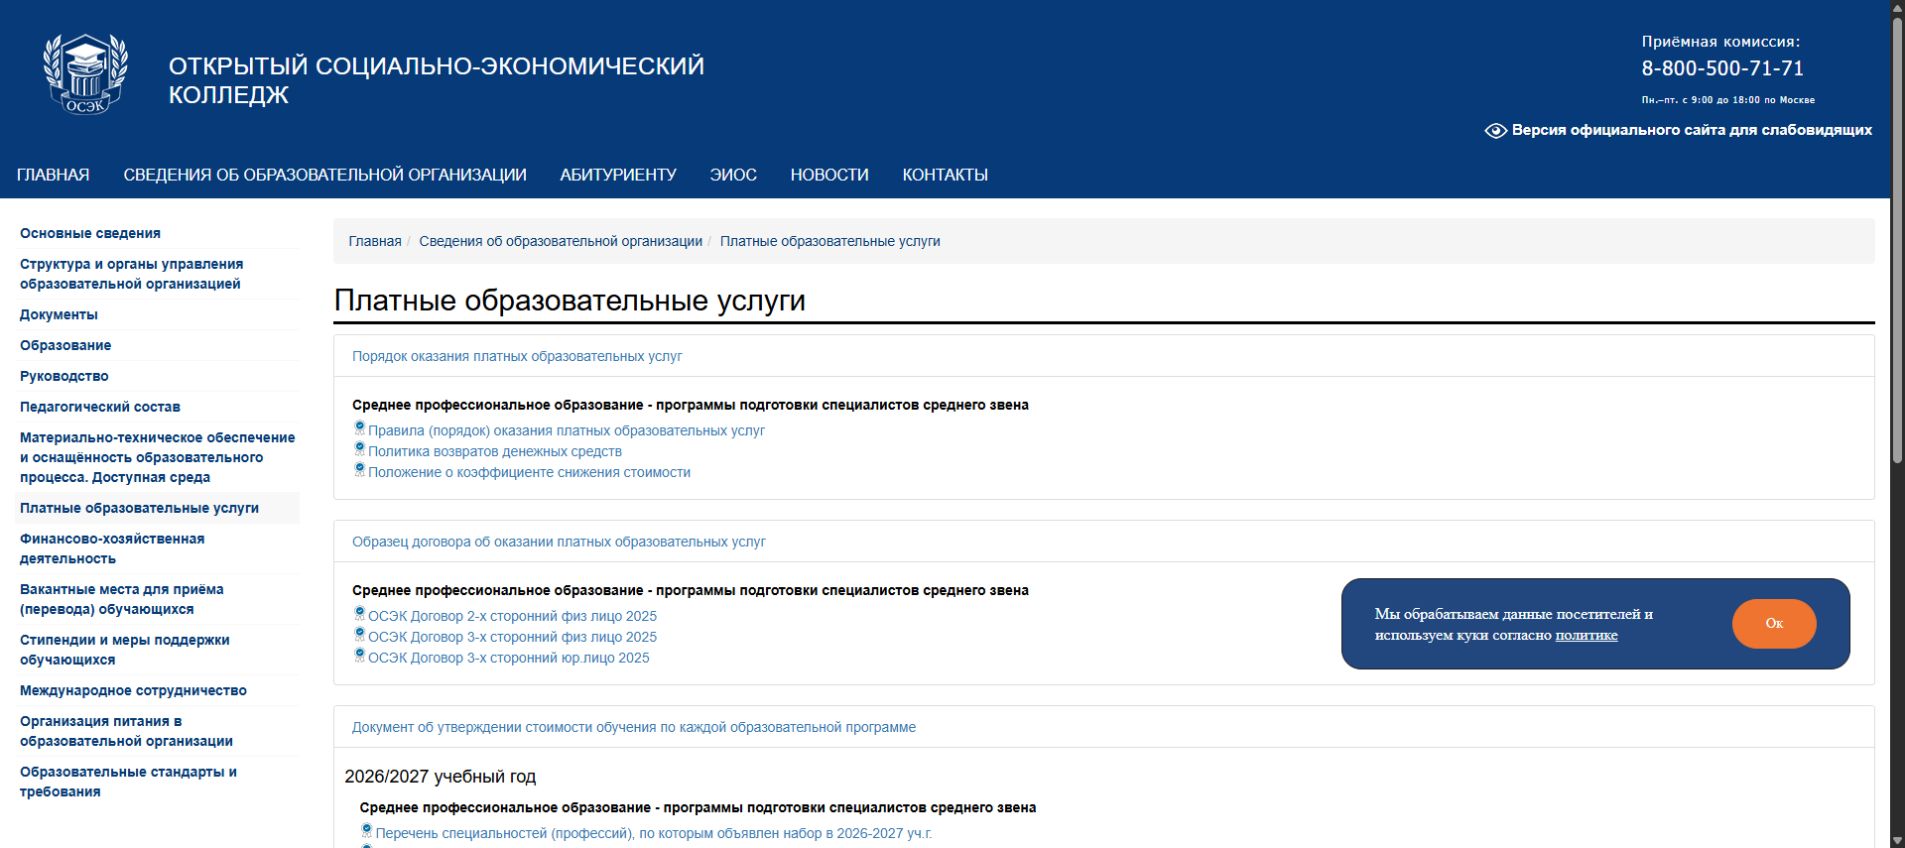Collapse the Образец договора об оказании услуг panel
The height and width of the screenshot is (848, 1905).
coord(558,542)
